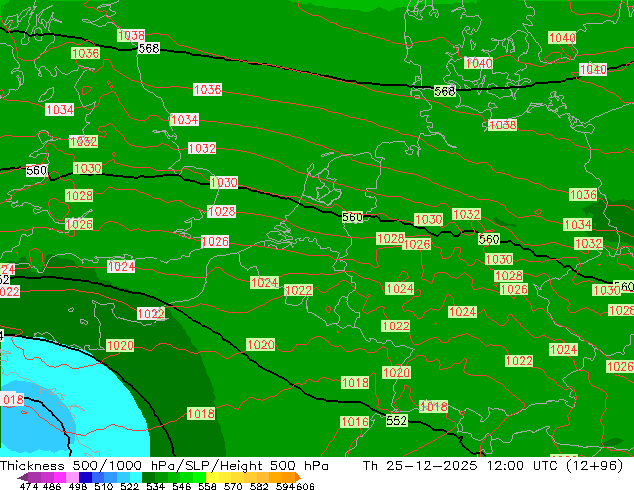Click the cyan swatch in the legend bar
The height and width of the screenshot is (490, 634).
[x=136, y=477]
